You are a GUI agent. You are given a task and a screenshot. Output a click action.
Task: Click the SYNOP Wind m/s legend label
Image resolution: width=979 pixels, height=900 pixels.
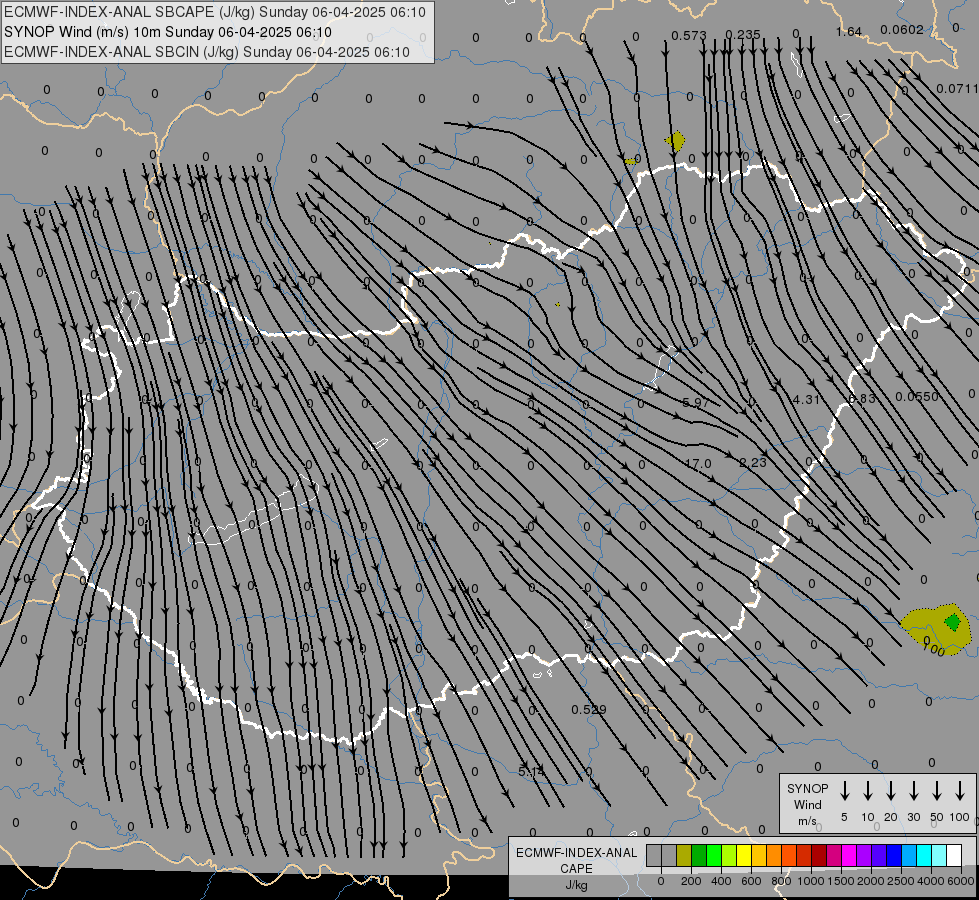(x=807, y=804)
